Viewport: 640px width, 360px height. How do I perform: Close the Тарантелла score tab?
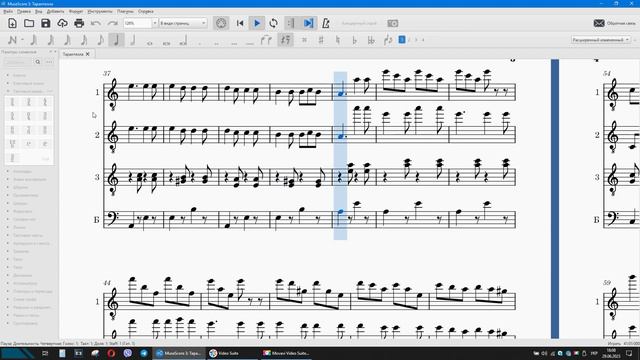pos(87,54)
